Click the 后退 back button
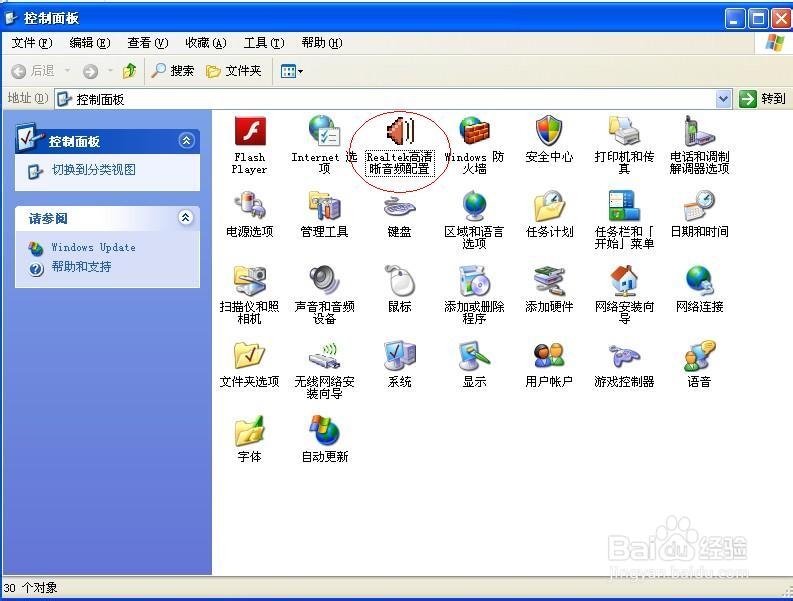 33,71
